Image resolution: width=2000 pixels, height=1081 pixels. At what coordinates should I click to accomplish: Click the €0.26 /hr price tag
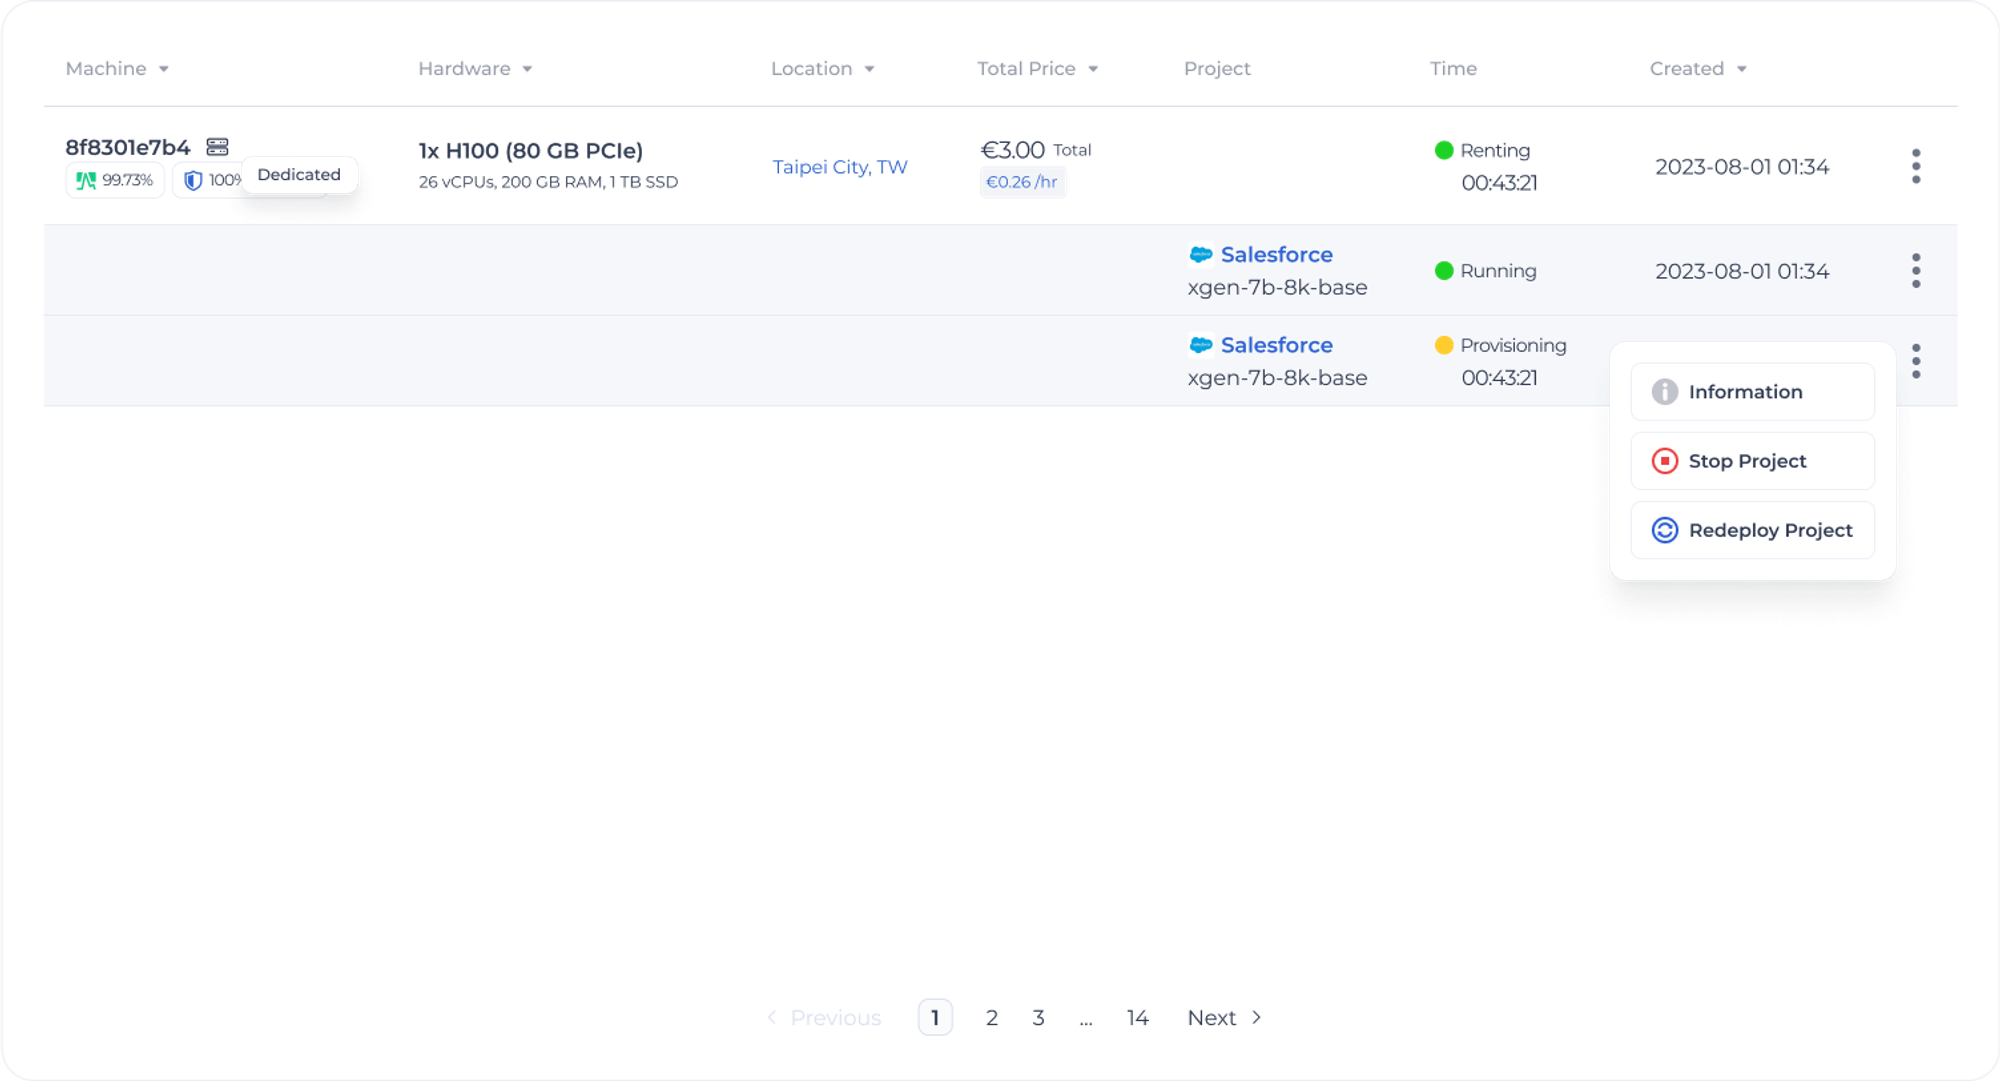point(1022,182)
